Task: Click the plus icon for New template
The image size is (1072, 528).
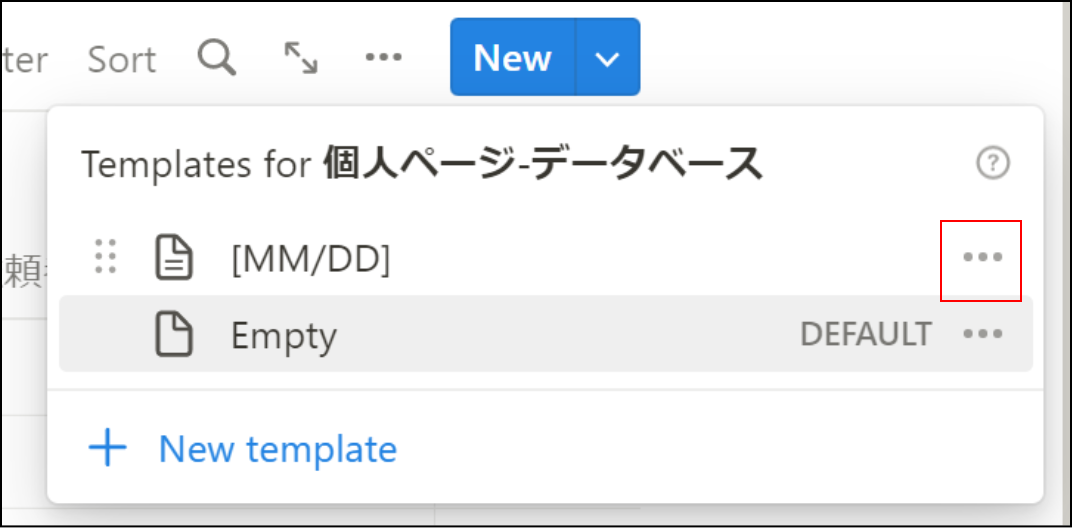Action: pos(107,448)
